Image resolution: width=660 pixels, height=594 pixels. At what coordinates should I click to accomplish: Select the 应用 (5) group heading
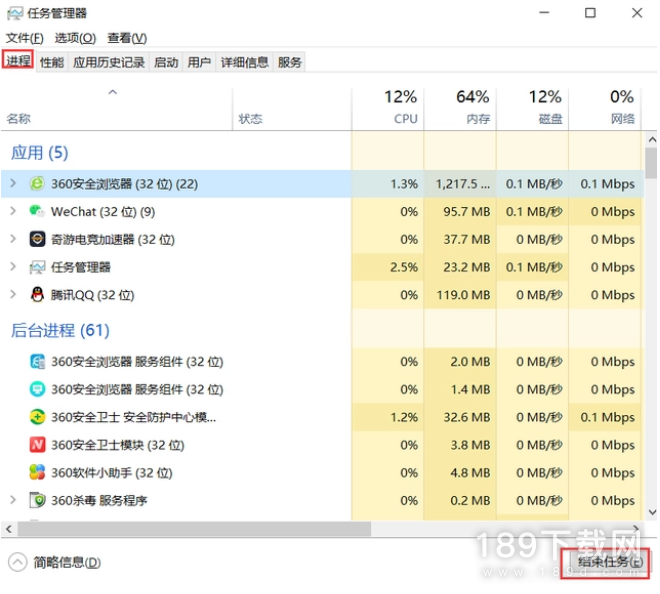click(x=40, y=152)
